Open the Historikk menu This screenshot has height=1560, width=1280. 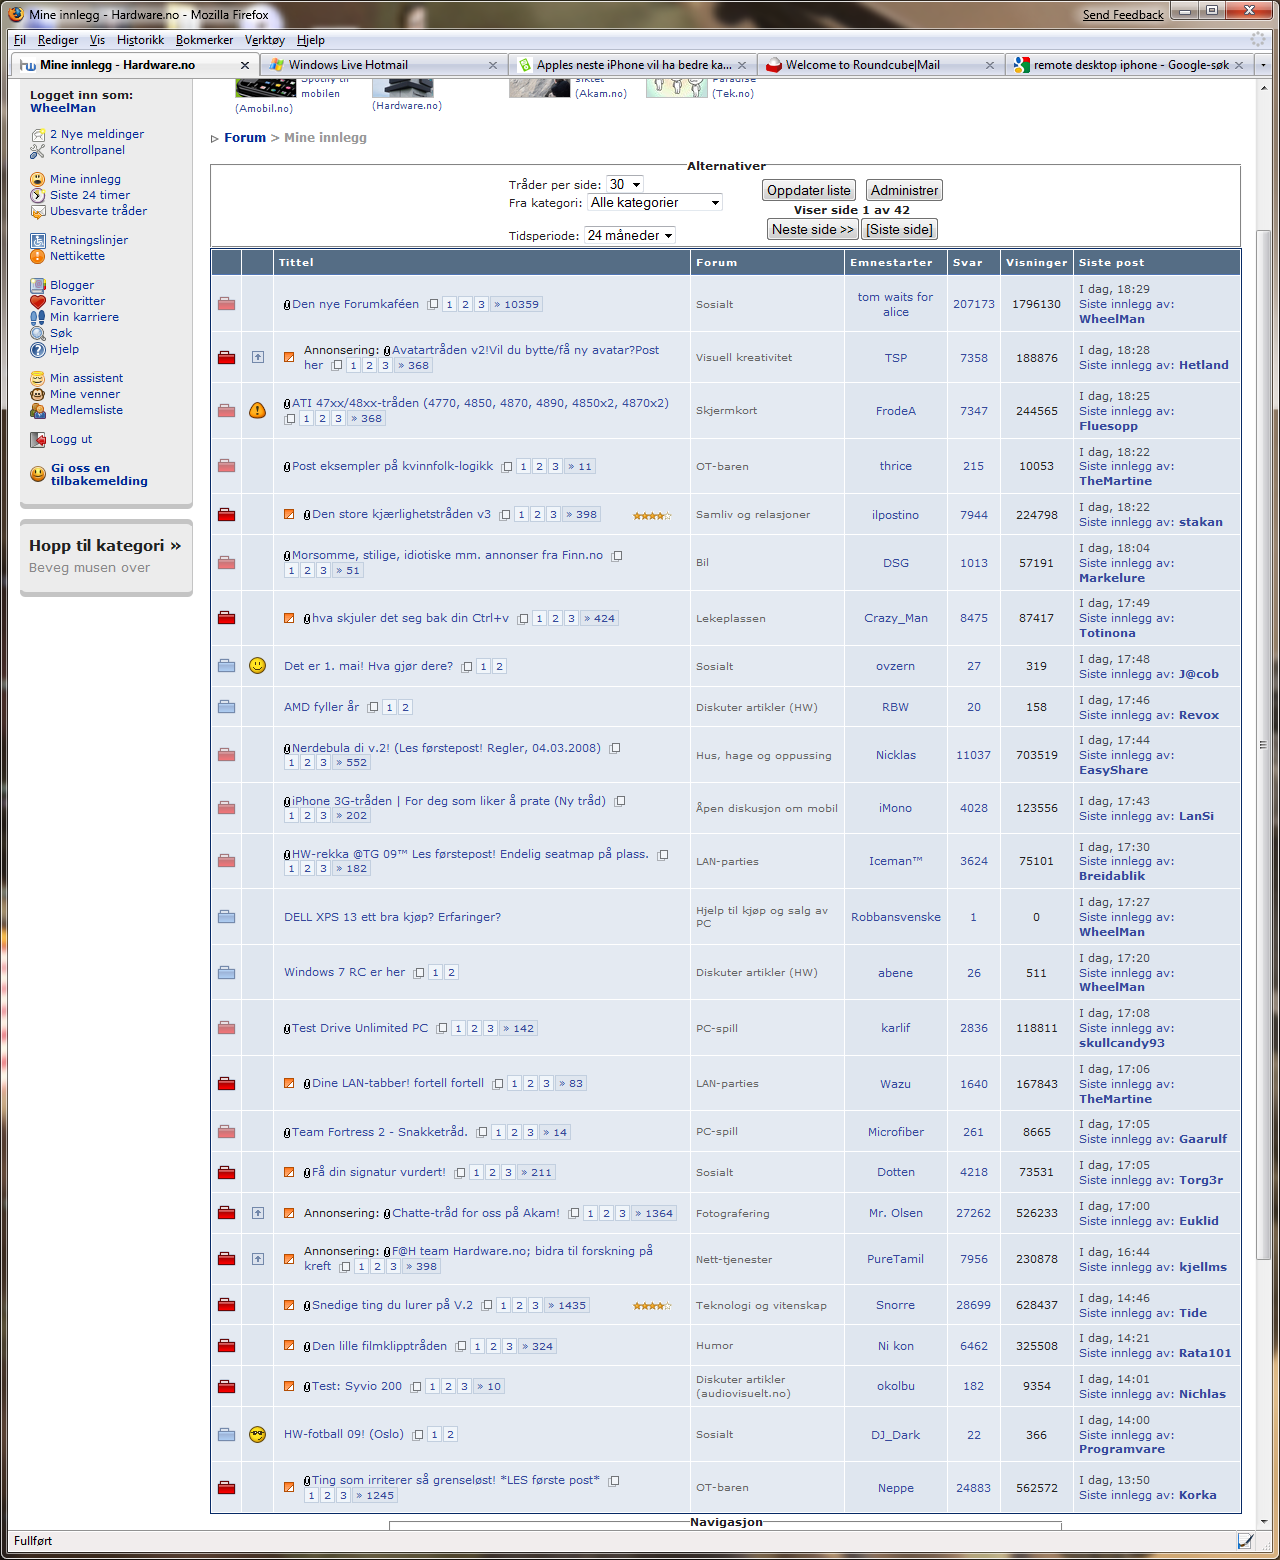pos(140,40)
